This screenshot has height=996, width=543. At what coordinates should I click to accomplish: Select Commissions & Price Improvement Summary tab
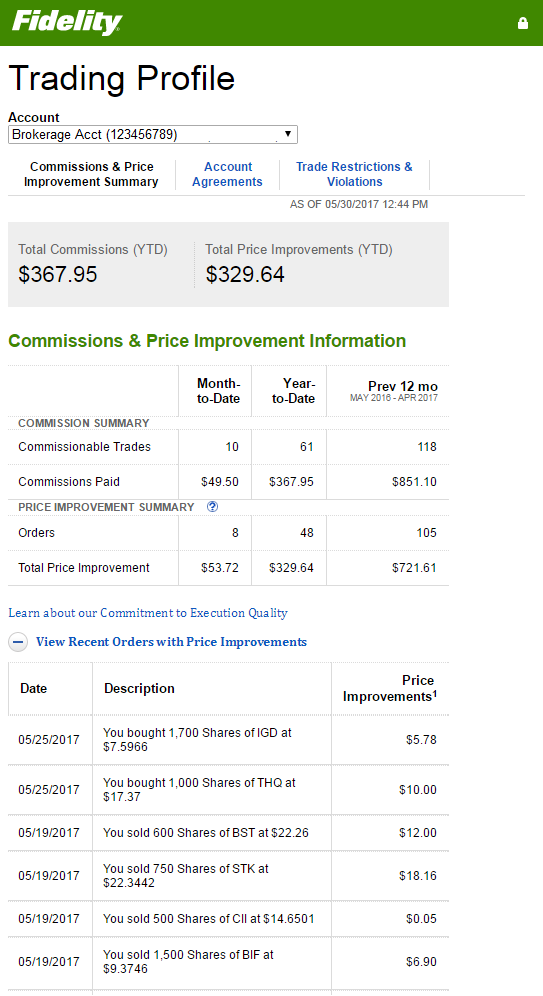[x=91, y=174]
